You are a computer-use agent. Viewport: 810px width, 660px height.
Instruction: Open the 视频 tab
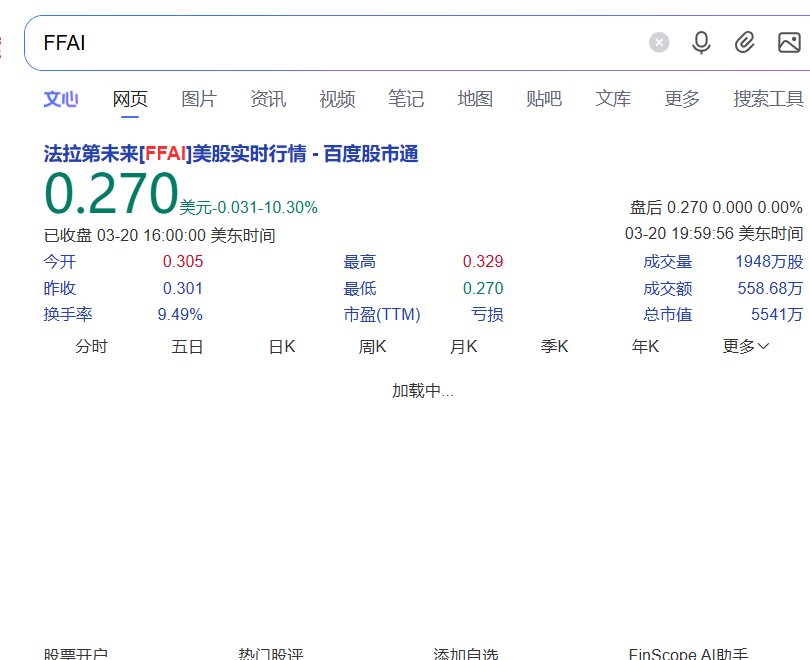pyautogui.click(x=337, y=99)
